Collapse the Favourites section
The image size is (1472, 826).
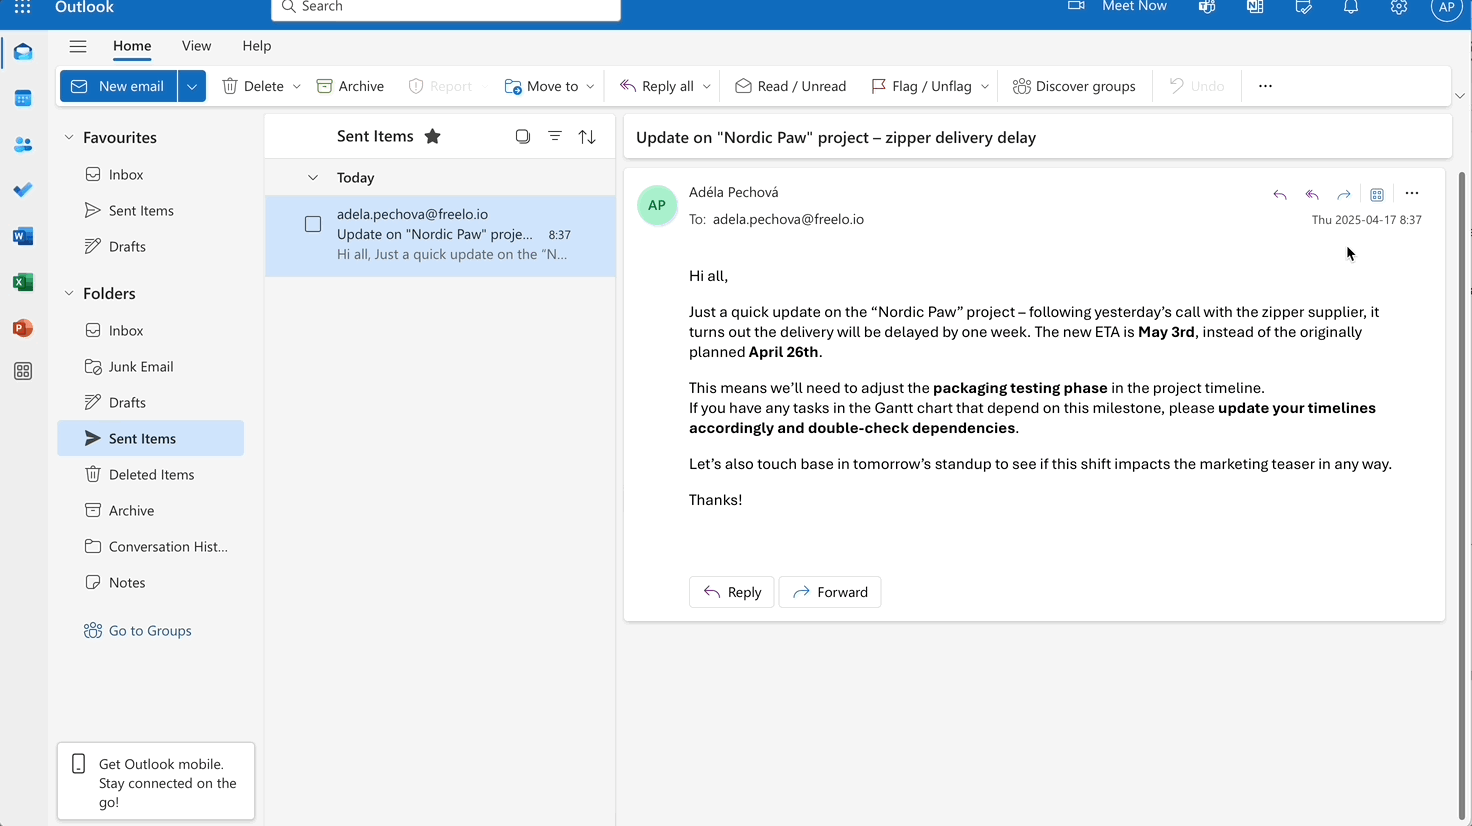(69, 137)
